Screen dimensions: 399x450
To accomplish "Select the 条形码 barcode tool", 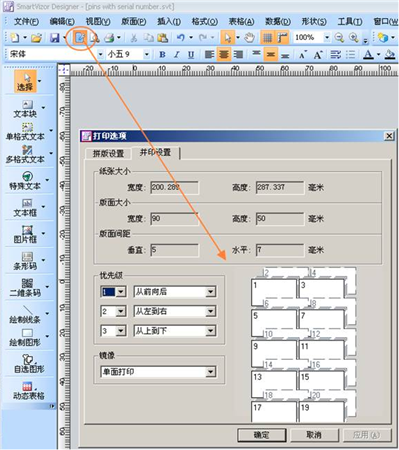I will pos(25,261).
